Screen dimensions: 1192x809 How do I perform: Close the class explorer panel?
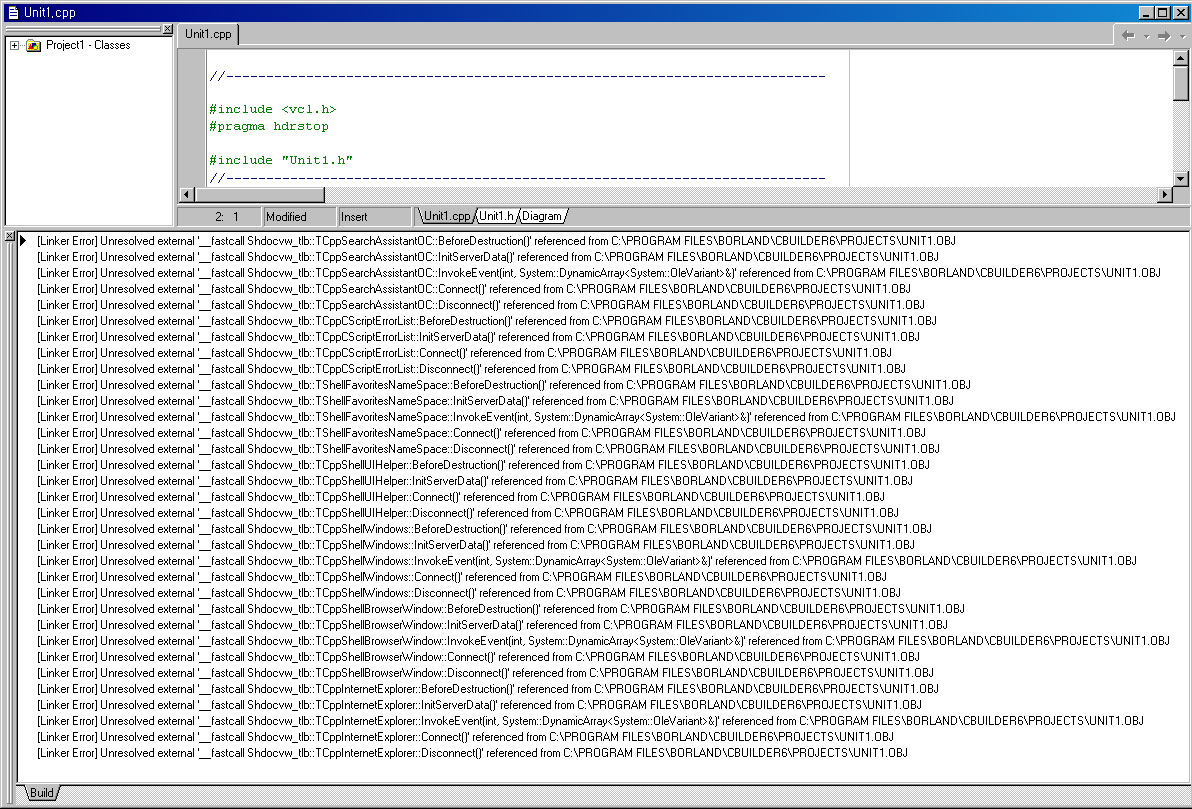tap(167, 29)
